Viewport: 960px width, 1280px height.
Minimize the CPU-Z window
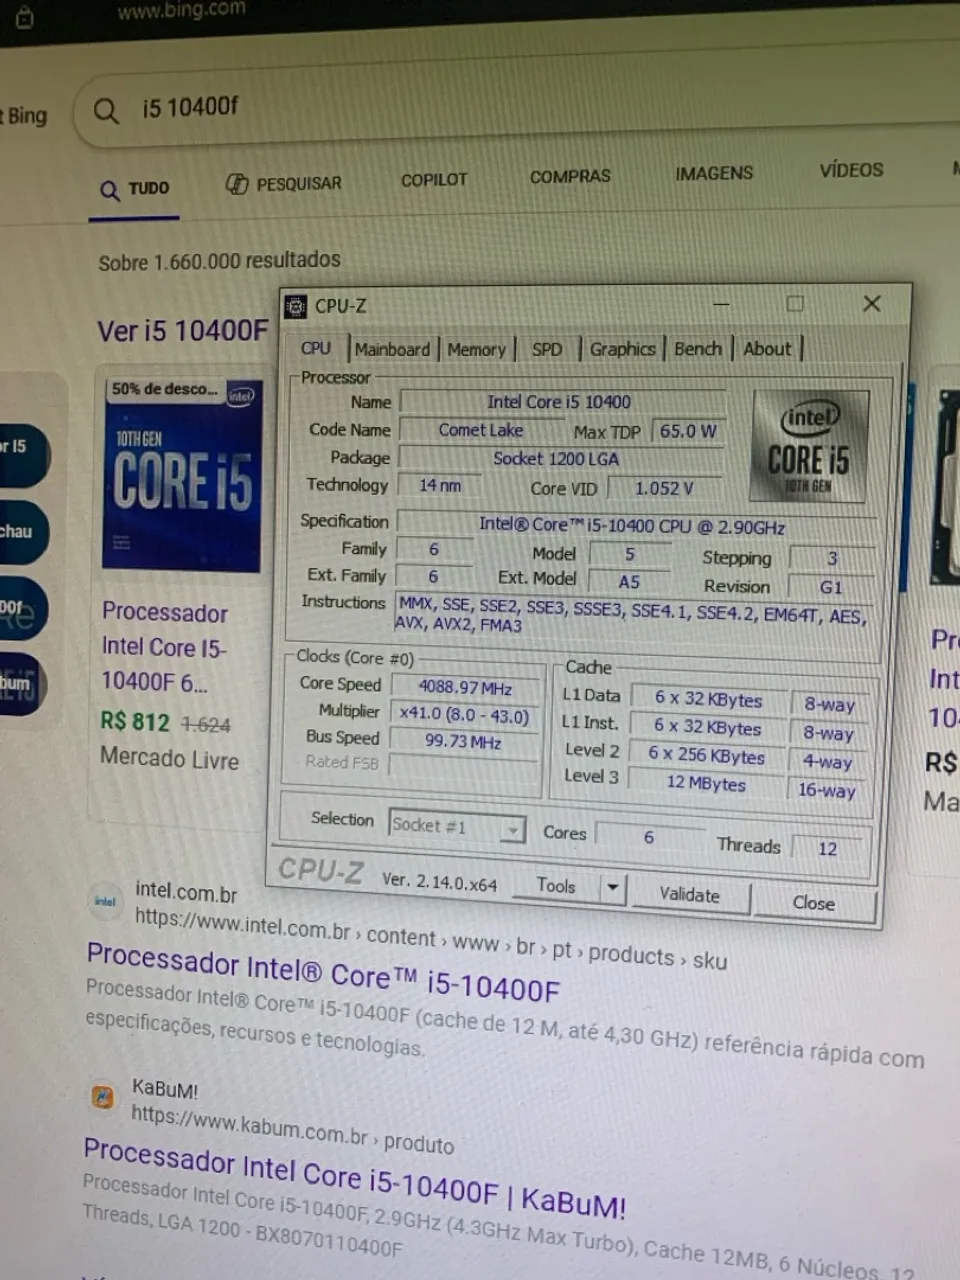click(721, 303)
